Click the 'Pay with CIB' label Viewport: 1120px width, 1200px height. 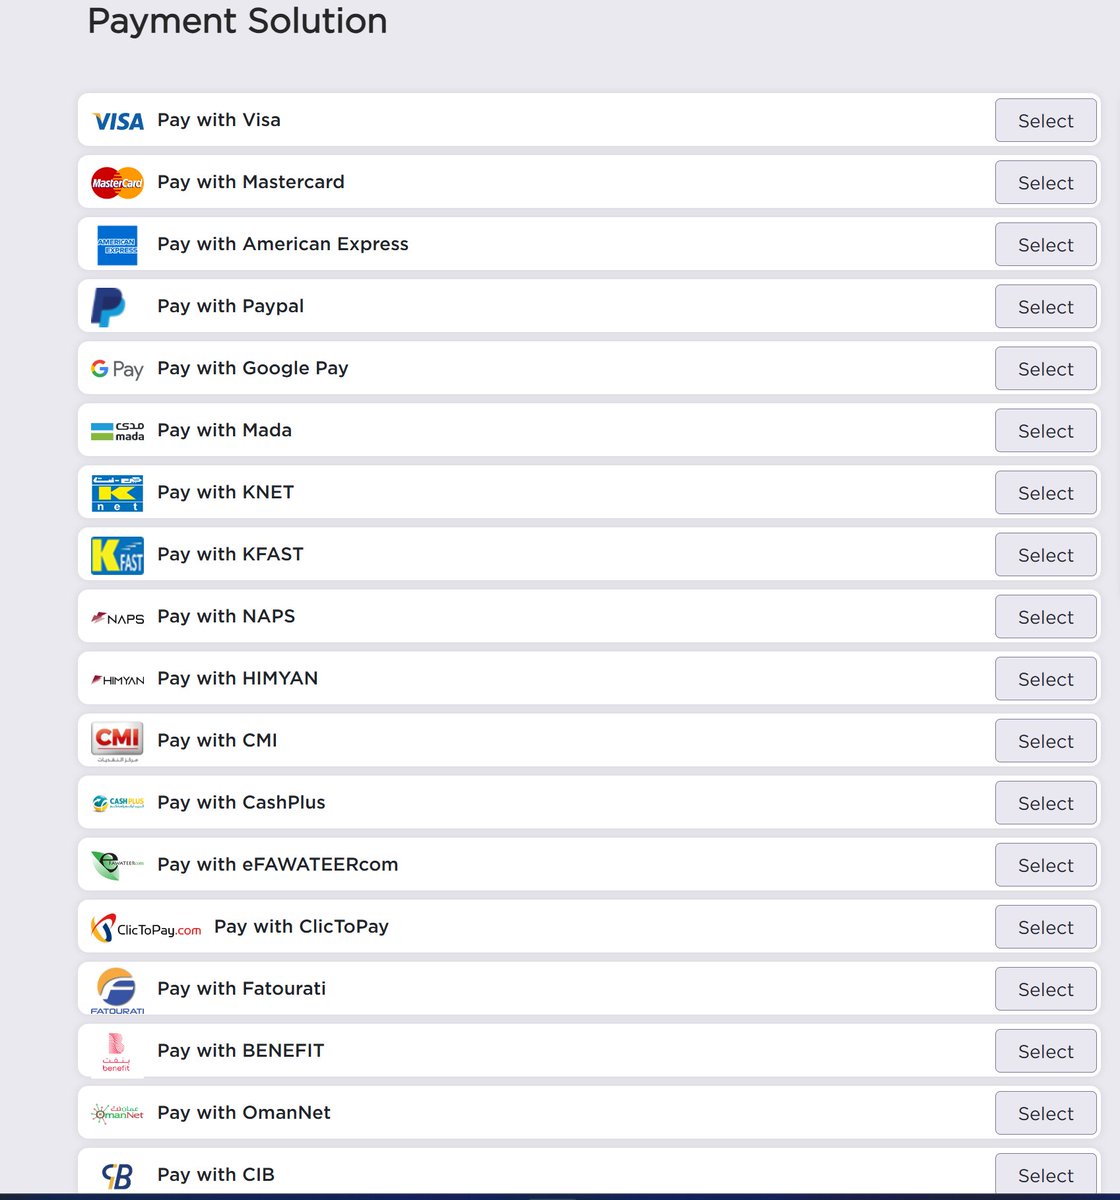pyautogui.click(x=216, y=1174)
